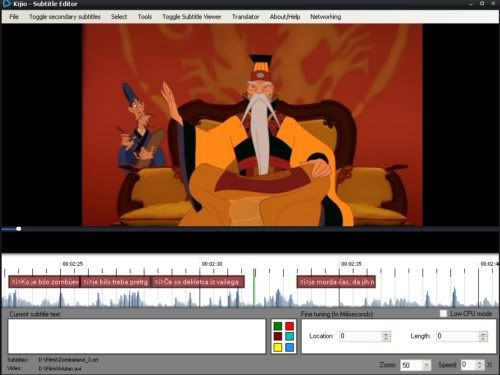500x375 pixels.
Task: Open the Translator menu
Action: [245, 17]
